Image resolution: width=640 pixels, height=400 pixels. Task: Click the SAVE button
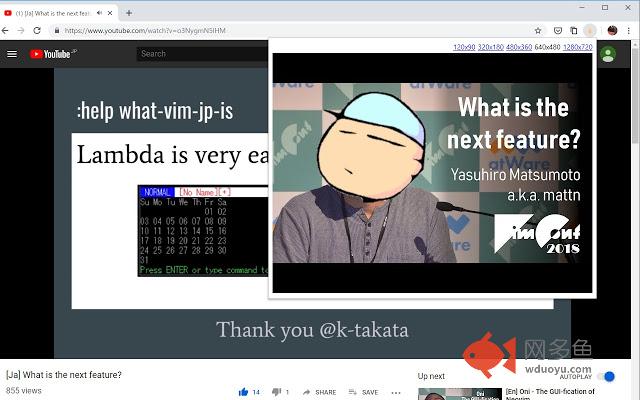pos(363,392)
